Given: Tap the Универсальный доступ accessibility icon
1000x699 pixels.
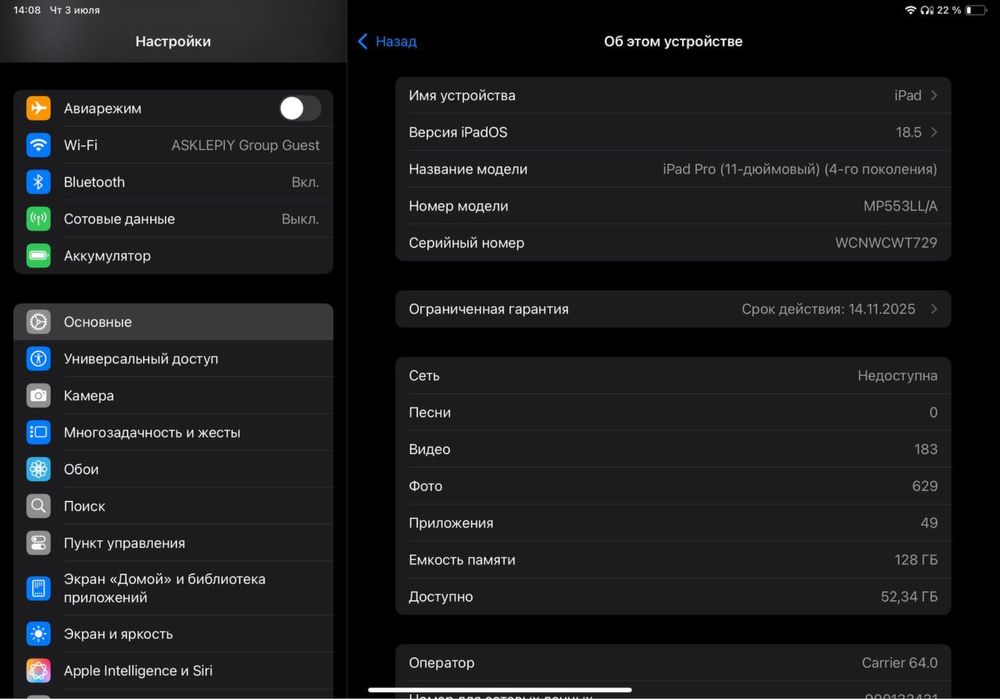Looking at the screenshot, I should pyautogui.click(x=38, y=359).
